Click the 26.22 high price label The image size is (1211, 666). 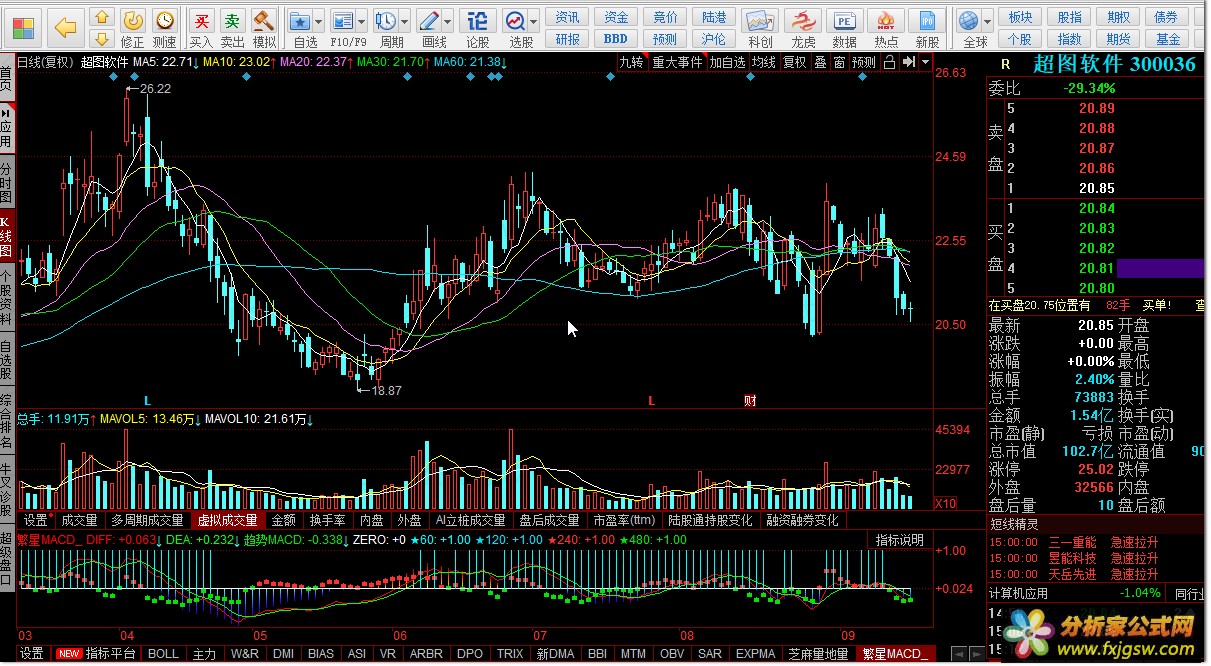155,89
